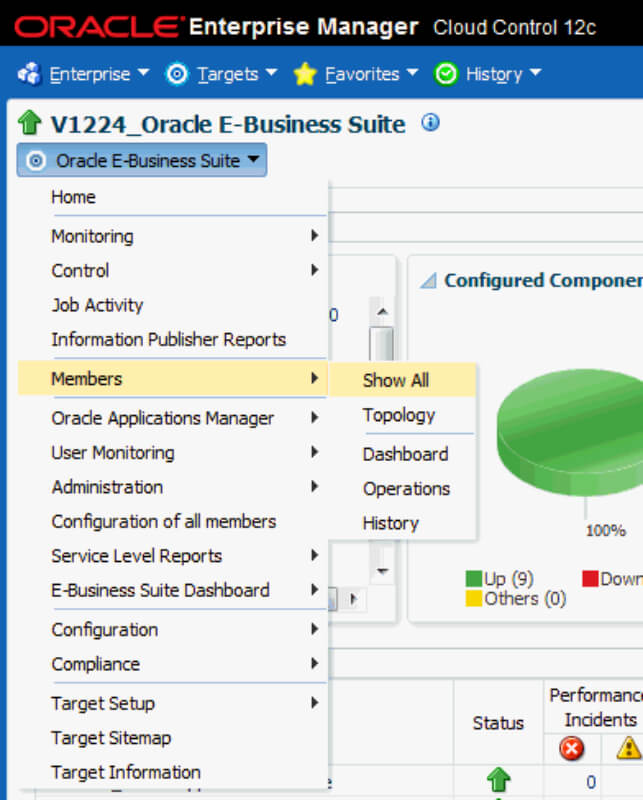This screenshot has height=800, width=643.
Task: Expand the Control submenu
Action: pyautogui.click(x=172, y=270)
